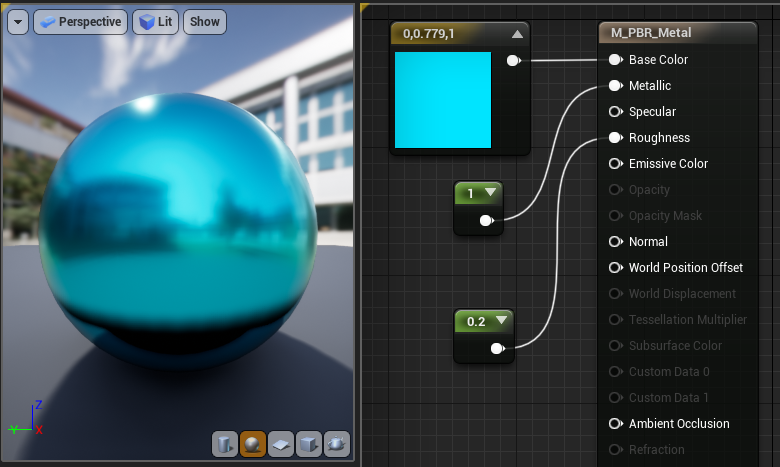
Task: Select the plane preview mesh icon
Action: 281,444
